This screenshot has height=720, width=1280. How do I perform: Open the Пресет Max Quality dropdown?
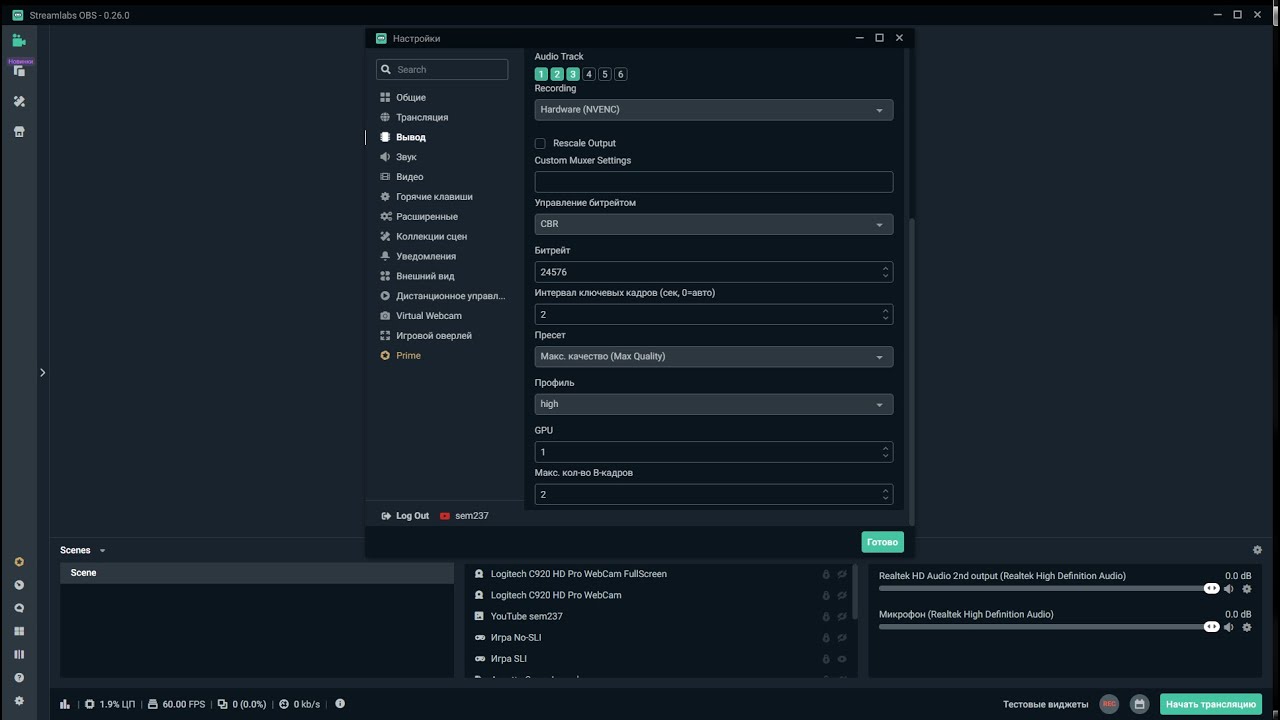click(714, 357)
